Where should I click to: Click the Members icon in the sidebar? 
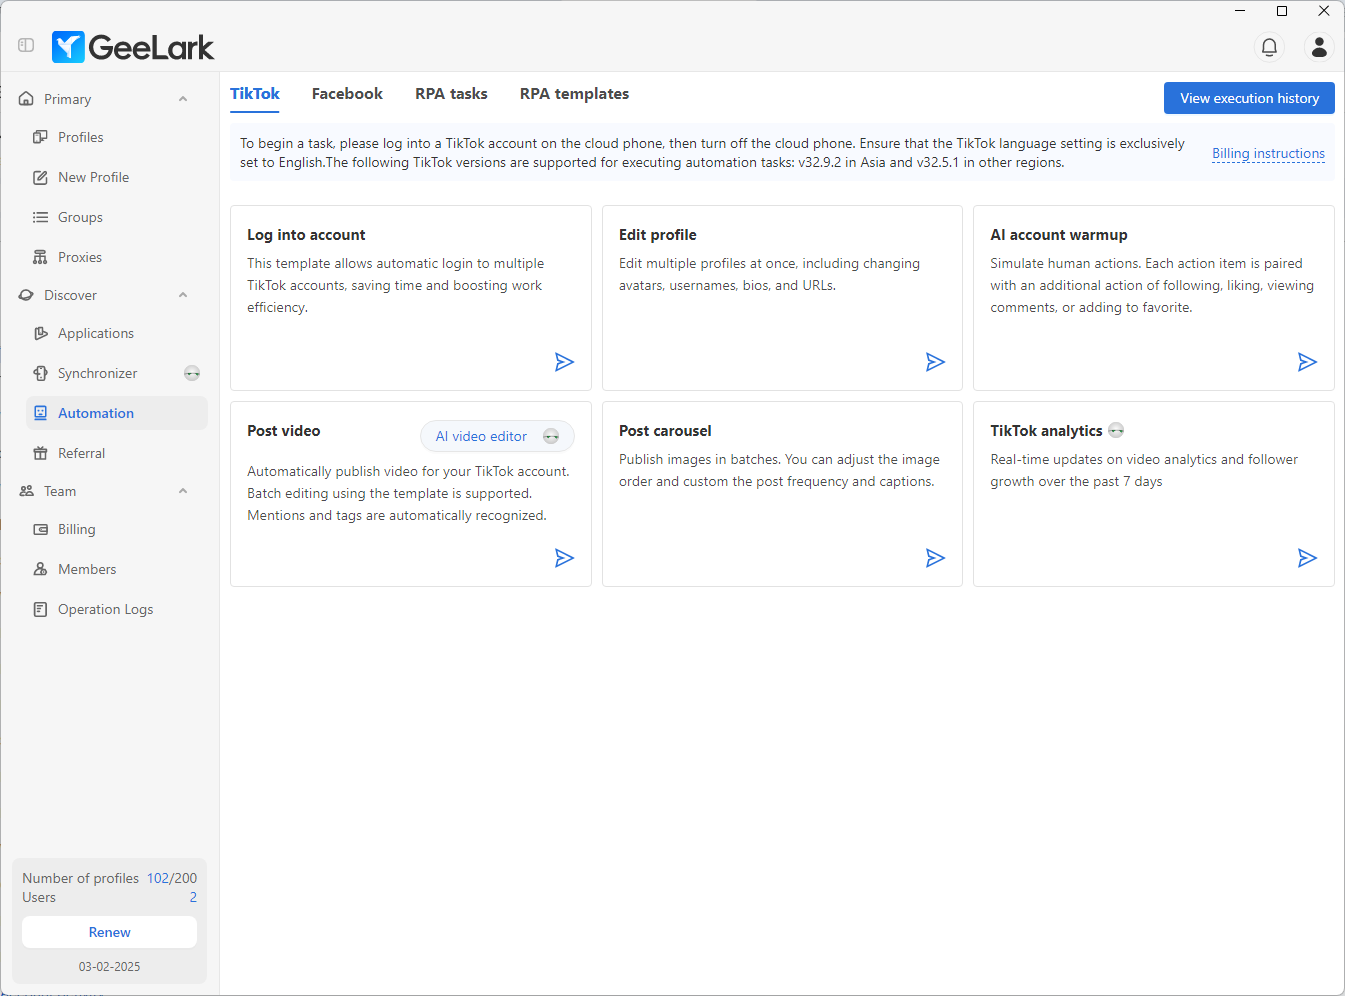click(x=40, y=569)
